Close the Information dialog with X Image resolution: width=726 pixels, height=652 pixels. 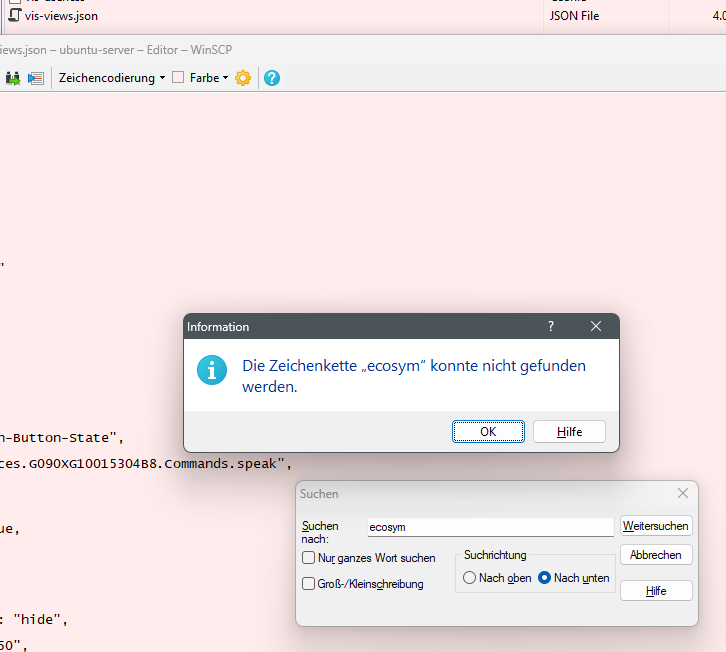[x=596, y=327]
